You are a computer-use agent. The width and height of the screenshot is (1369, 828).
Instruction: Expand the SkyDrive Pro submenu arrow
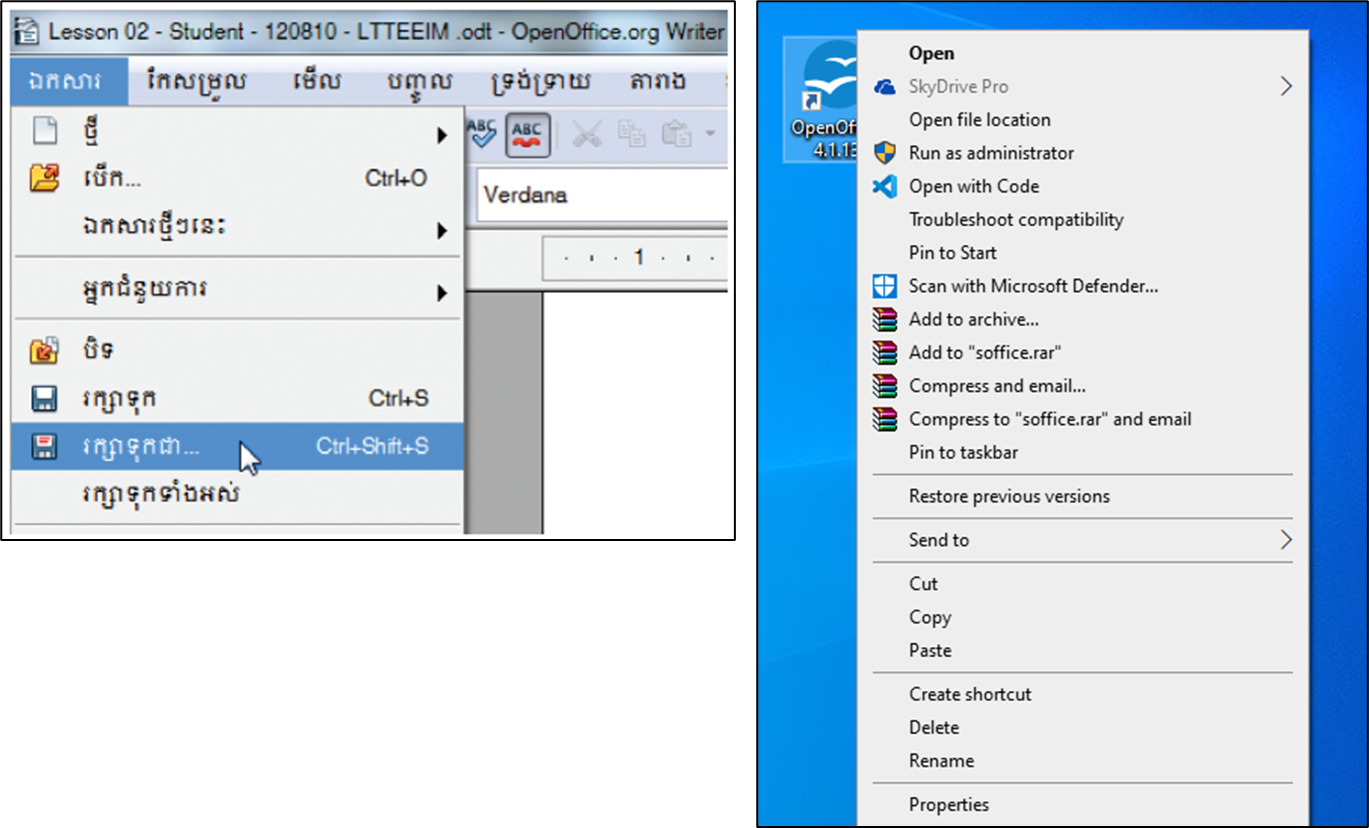click(x=1285, y=87)
